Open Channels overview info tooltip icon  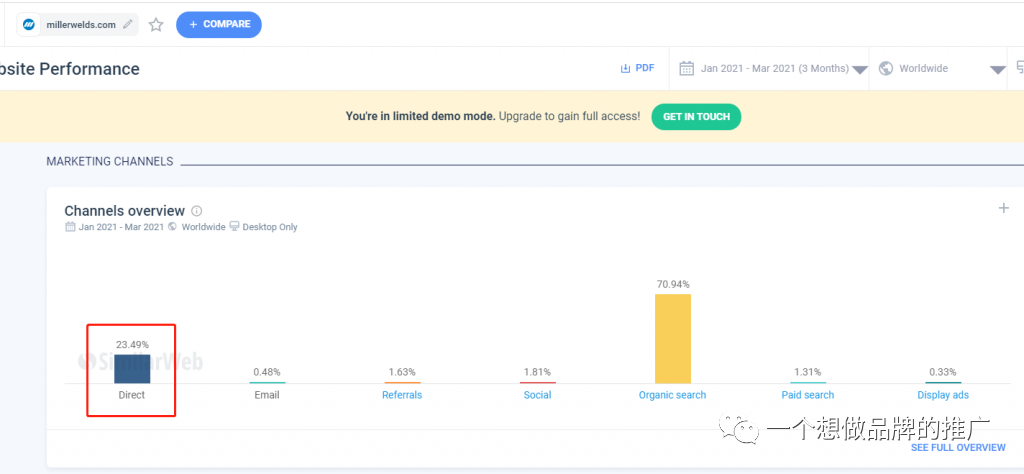pos(197,211)
